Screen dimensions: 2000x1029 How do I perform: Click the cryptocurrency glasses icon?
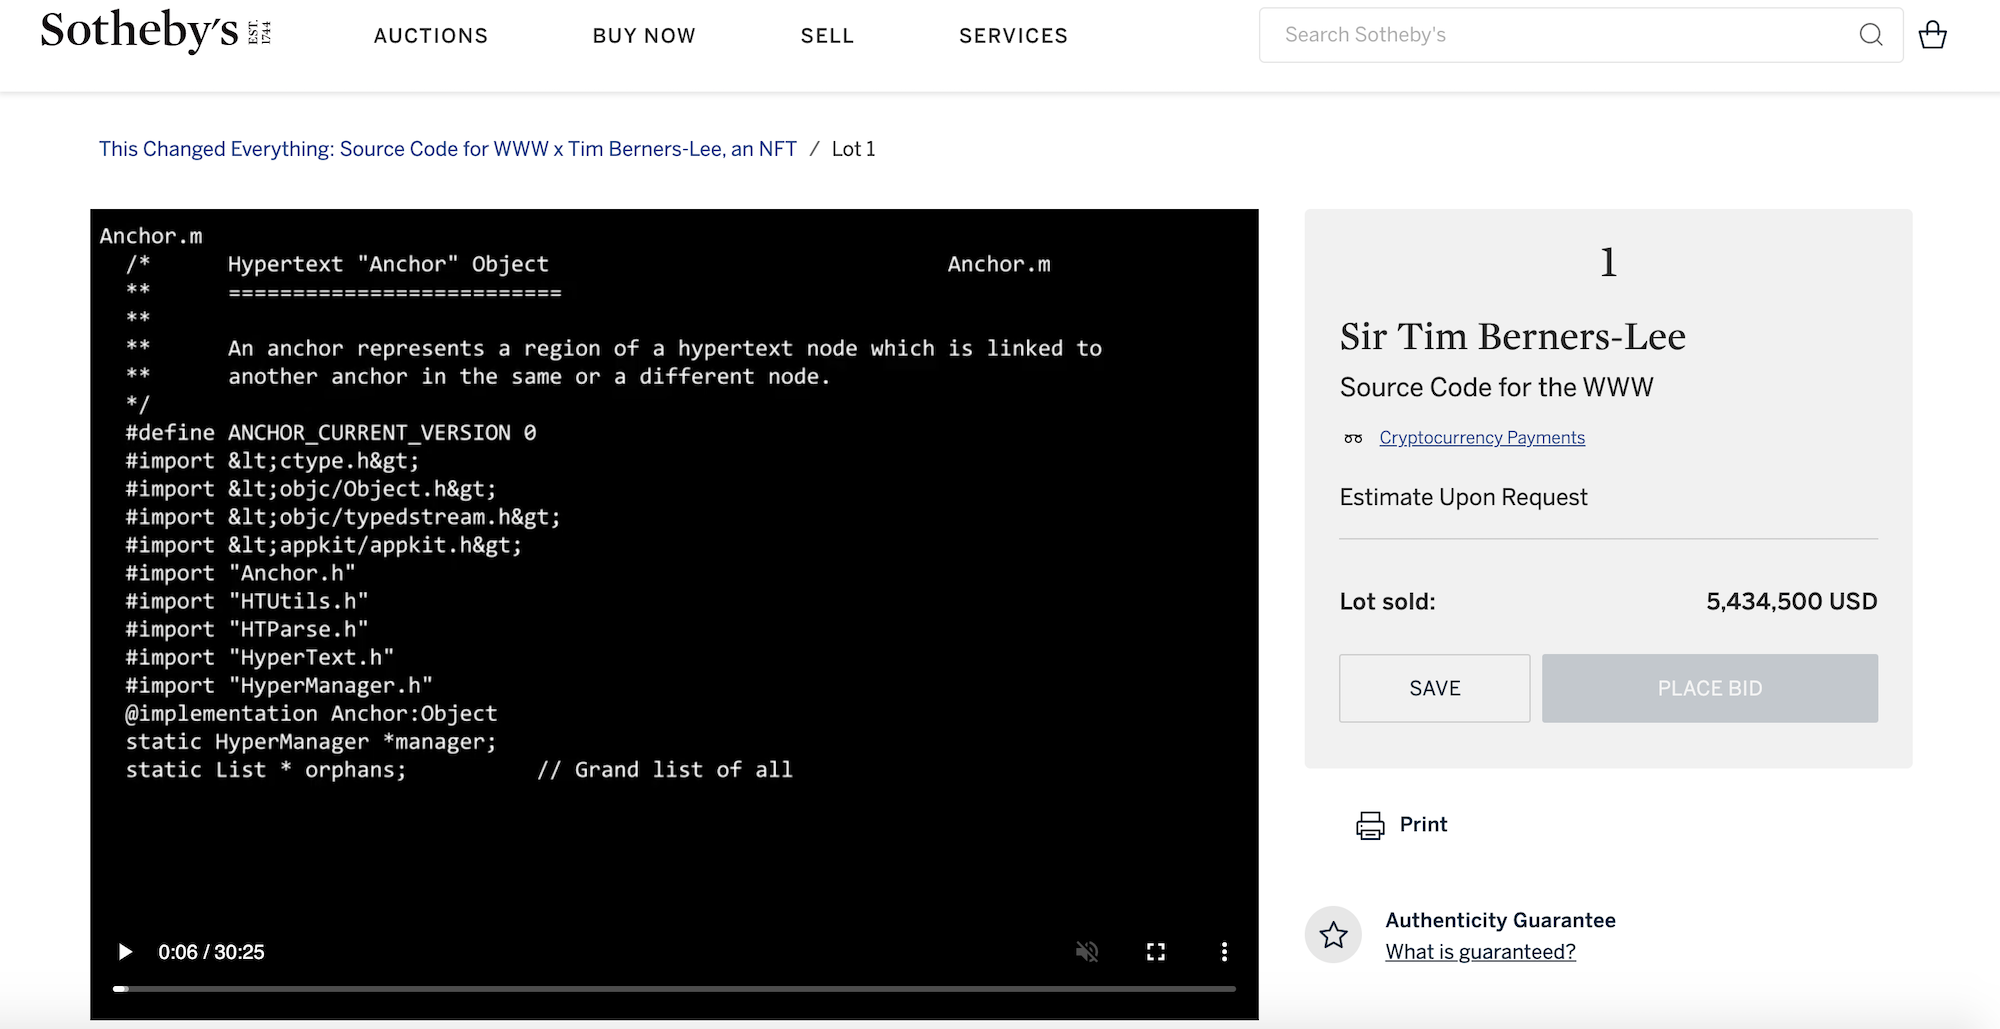tap(1353, 438)
